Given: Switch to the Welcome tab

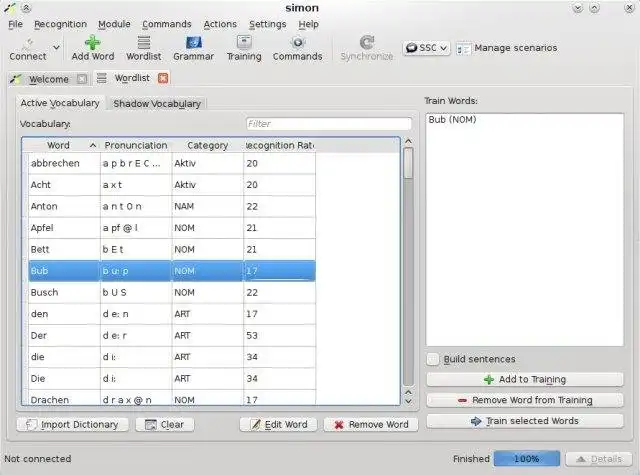Looking at the screenshot, I should click(48, 79).
